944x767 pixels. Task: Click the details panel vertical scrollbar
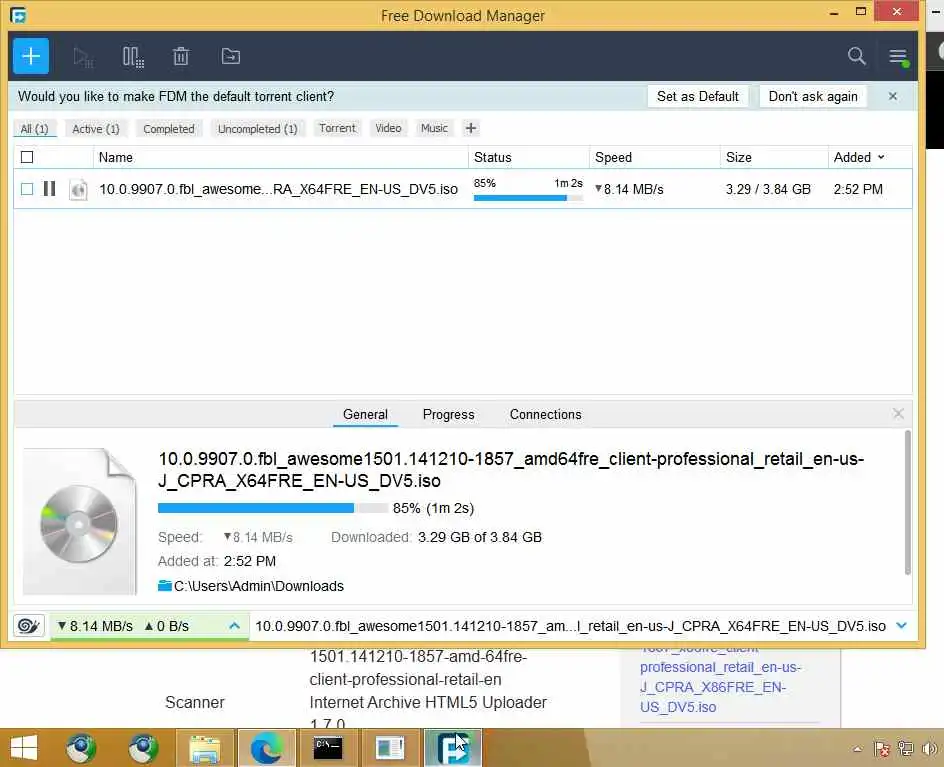click(907, 503)
